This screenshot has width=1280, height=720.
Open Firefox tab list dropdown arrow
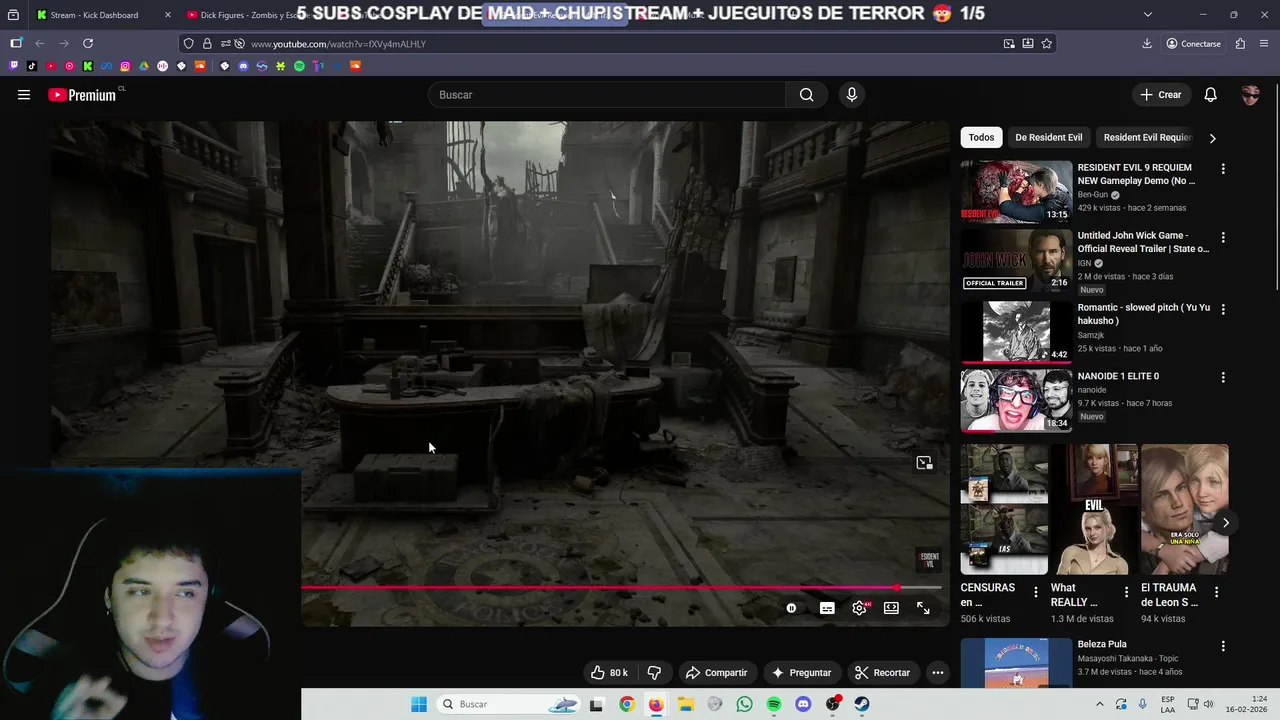1147,14
